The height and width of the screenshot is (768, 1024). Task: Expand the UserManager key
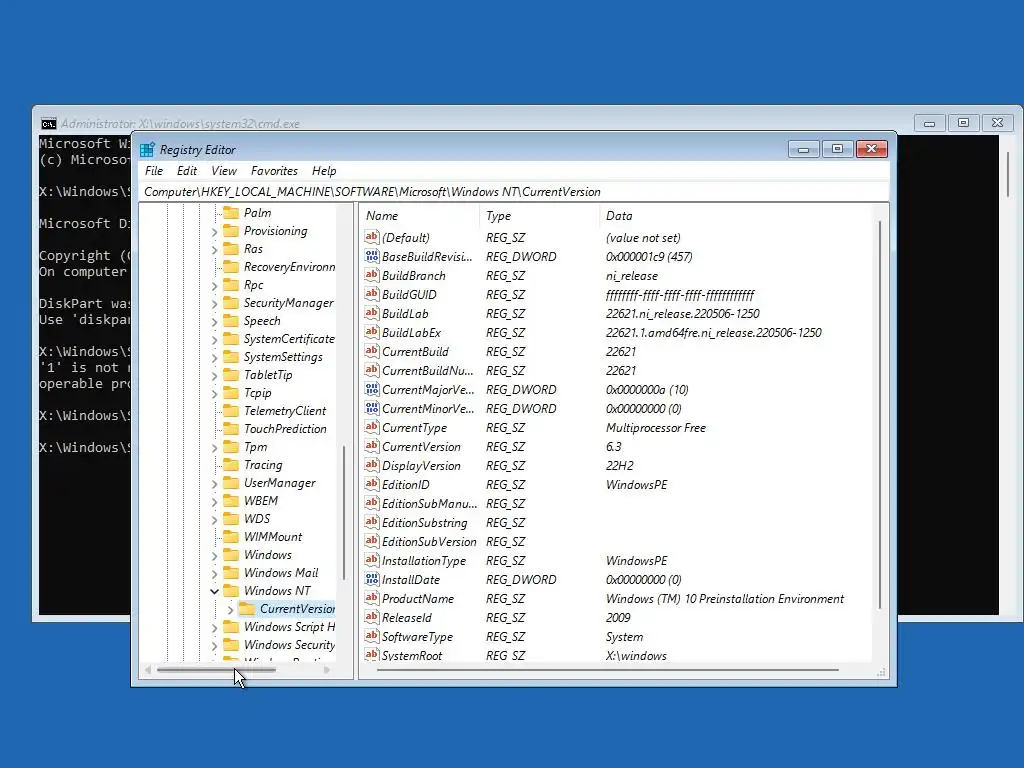(214, 483)
